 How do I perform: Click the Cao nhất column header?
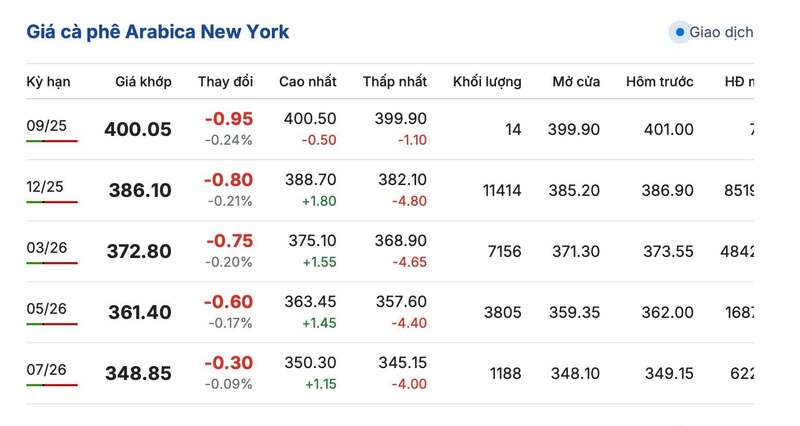307,81
